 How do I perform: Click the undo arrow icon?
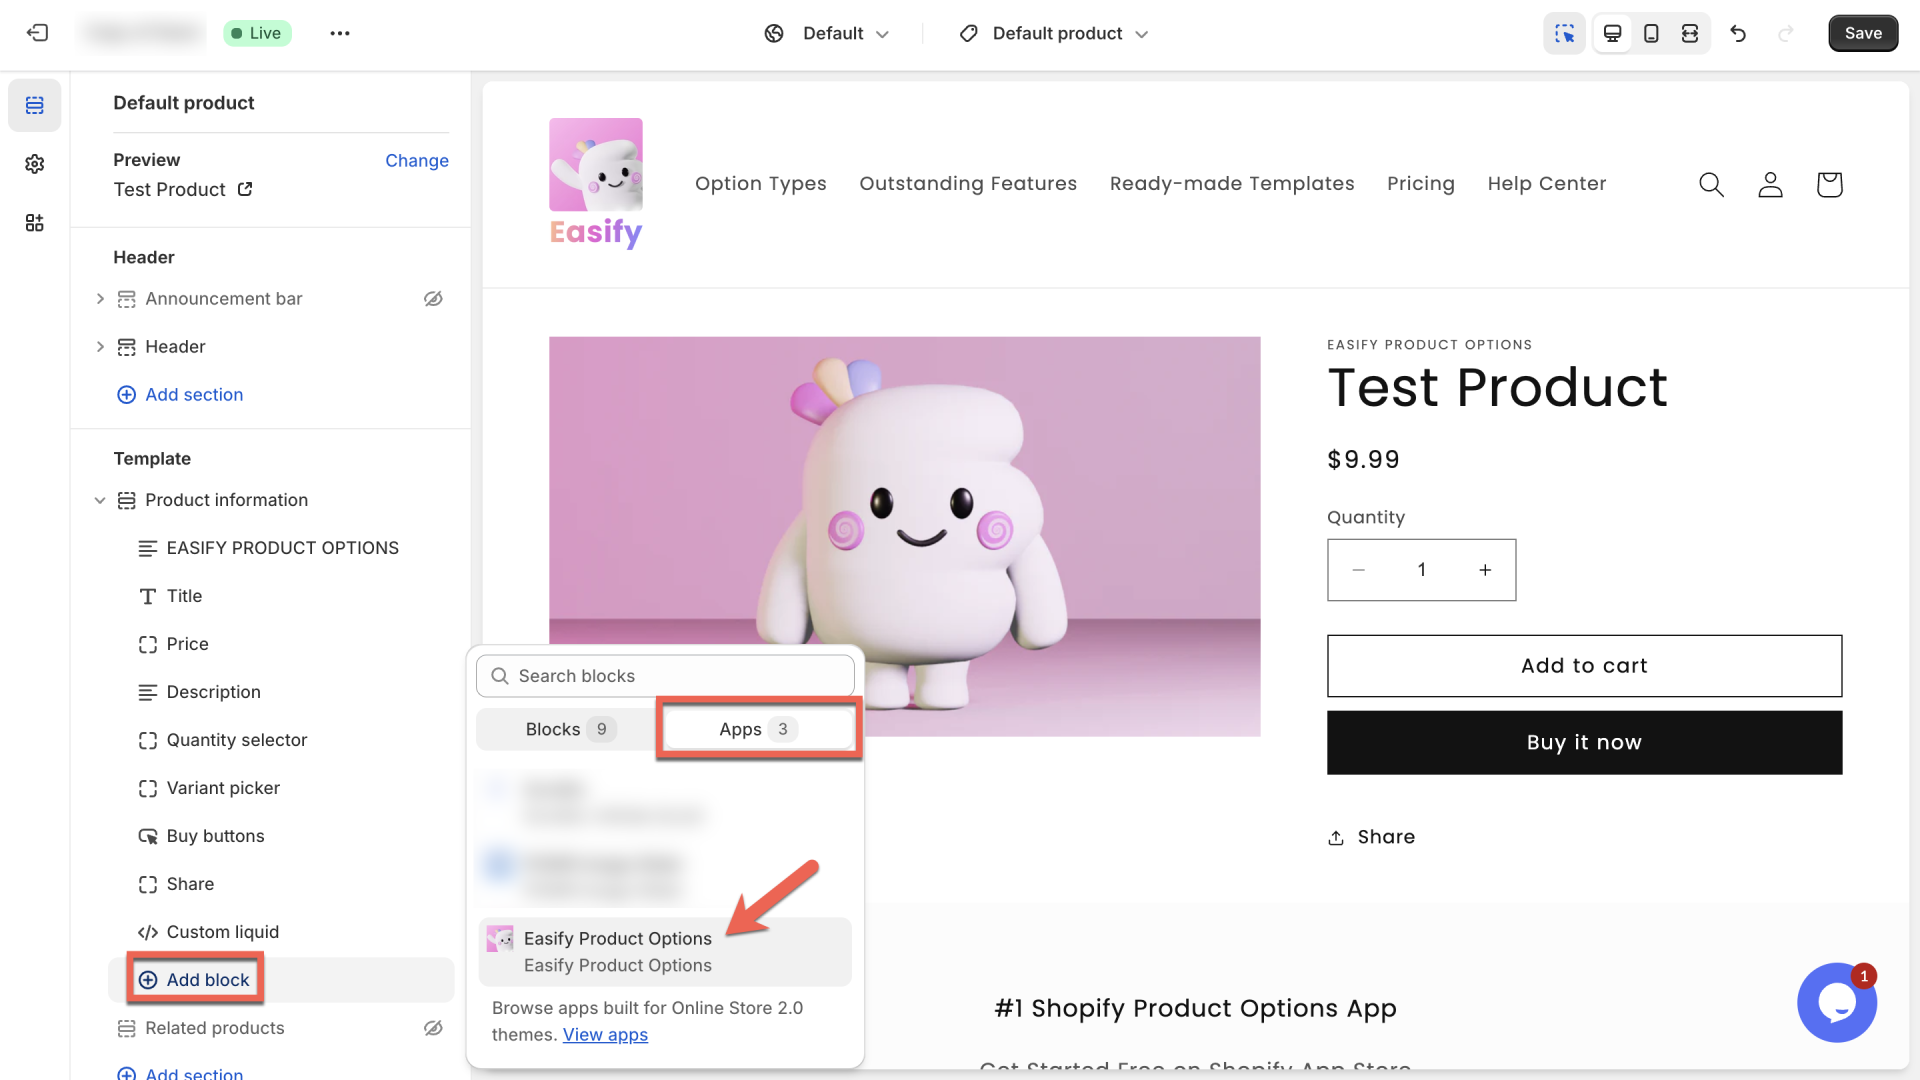tap(1739, 33)
